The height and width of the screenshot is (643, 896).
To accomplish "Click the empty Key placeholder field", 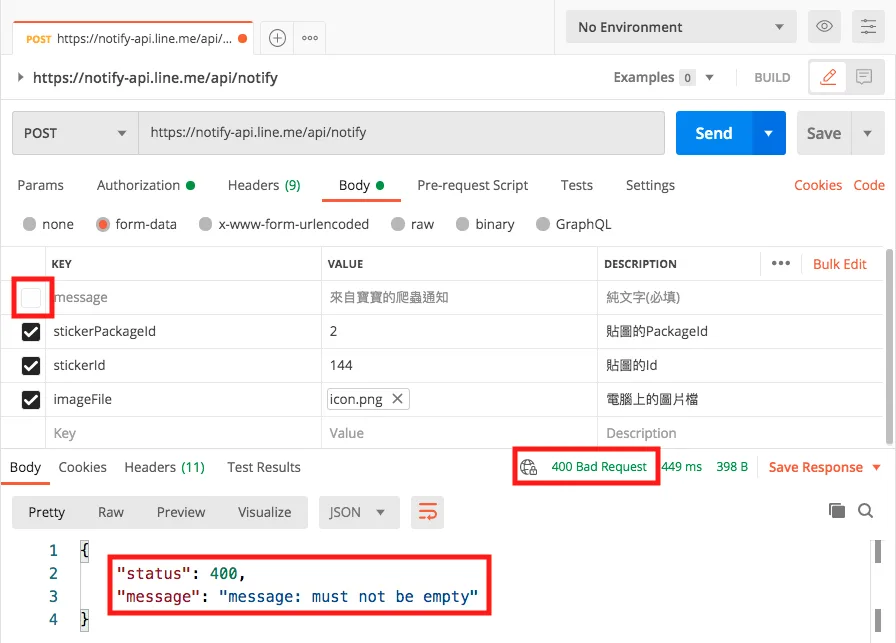I will 183,433.
